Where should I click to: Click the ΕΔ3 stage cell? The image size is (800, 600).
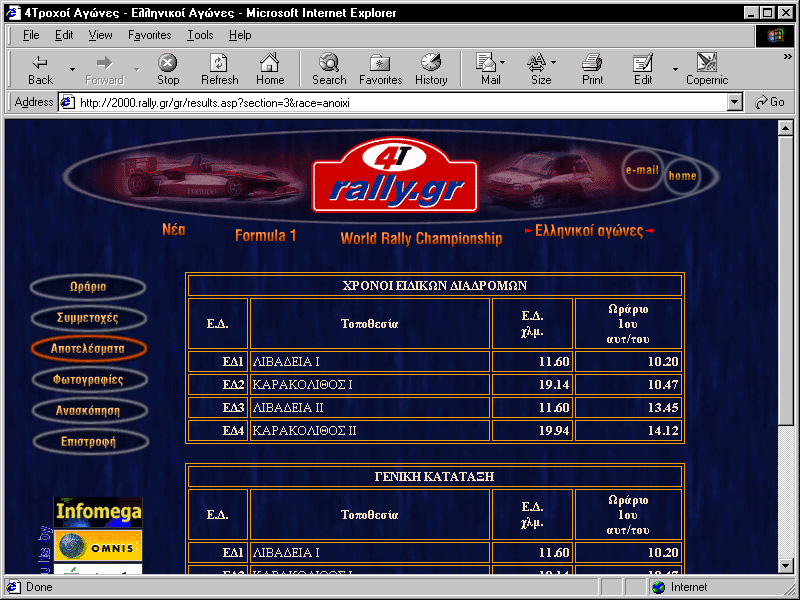pyautogui.click(x=218, y=408)
